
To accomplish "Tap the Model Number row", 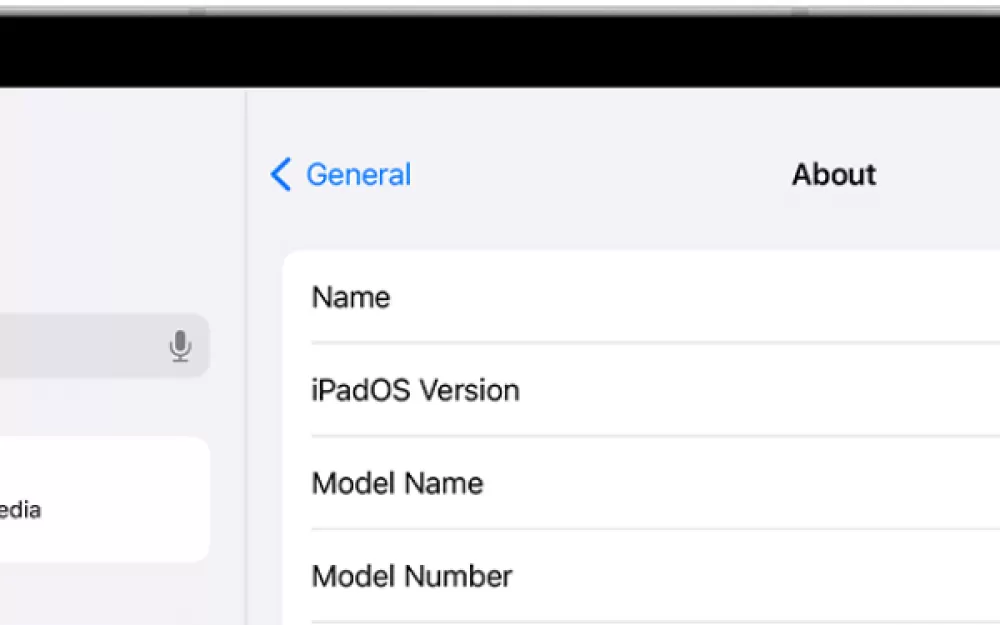I will coord(641,576).
